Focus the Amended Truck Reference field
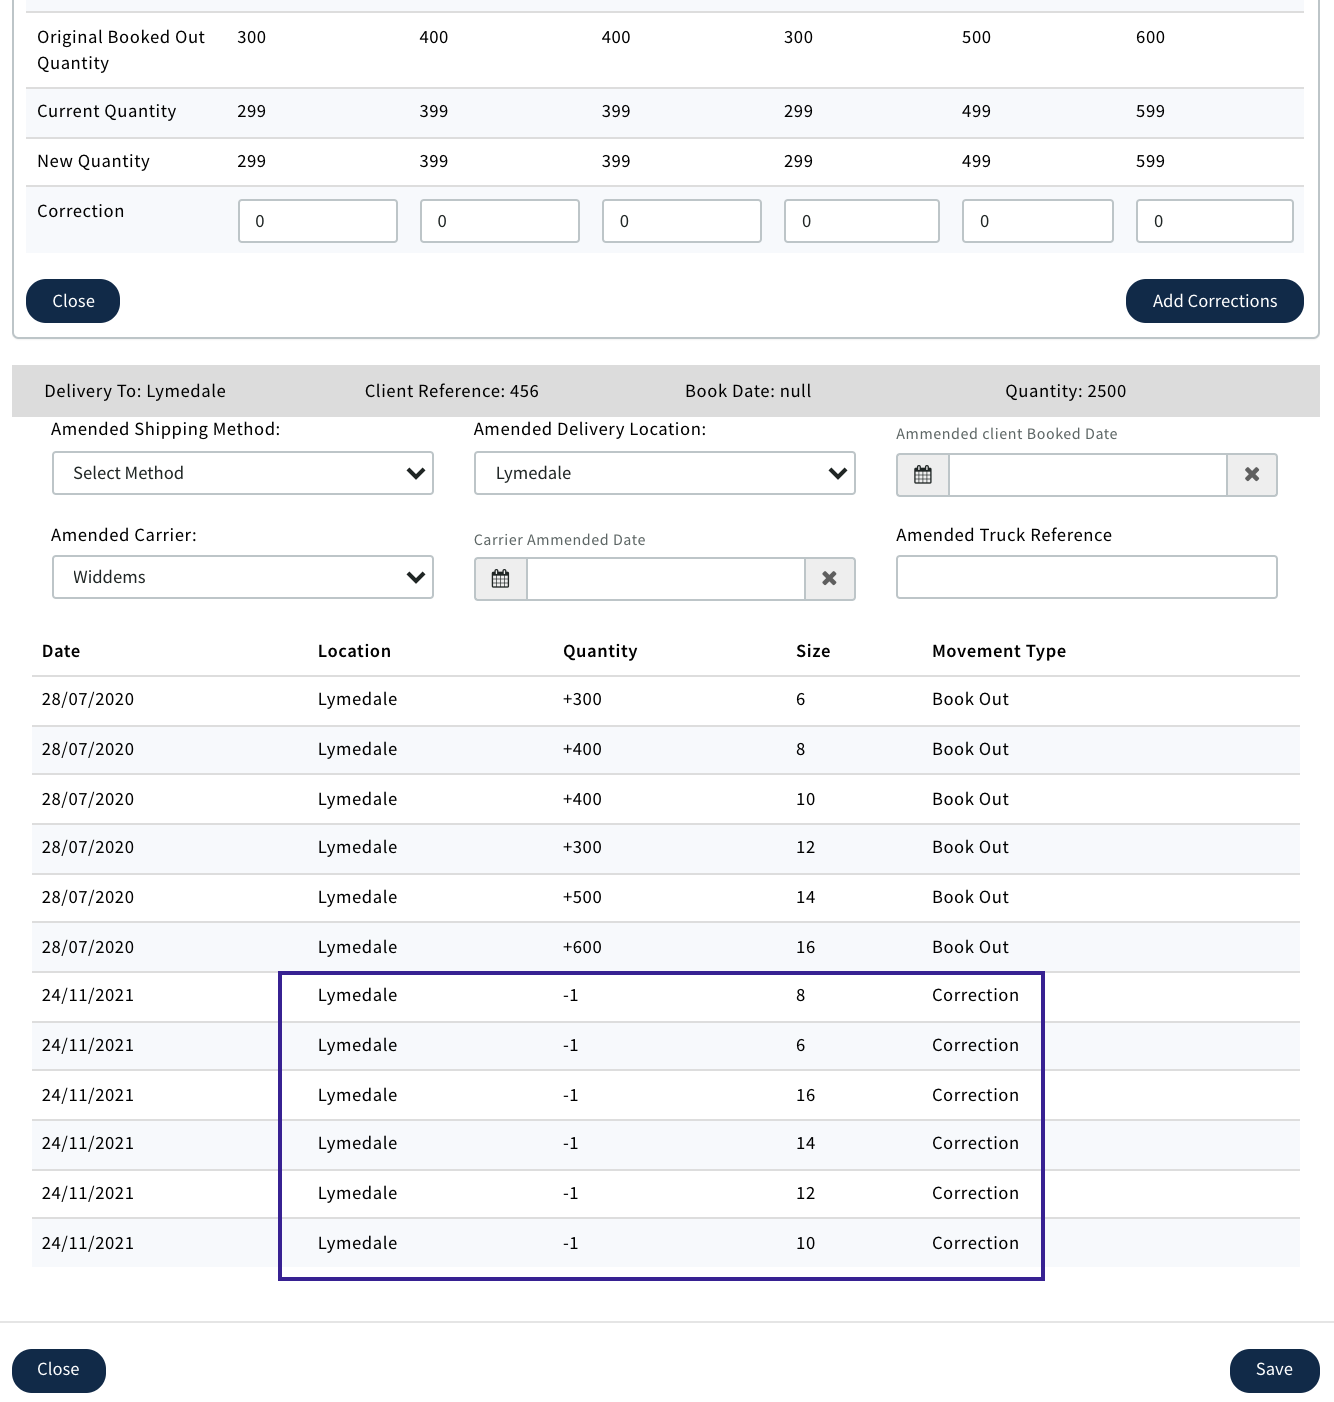This screenshot has width=1334, height=1402. (1086, 577)
